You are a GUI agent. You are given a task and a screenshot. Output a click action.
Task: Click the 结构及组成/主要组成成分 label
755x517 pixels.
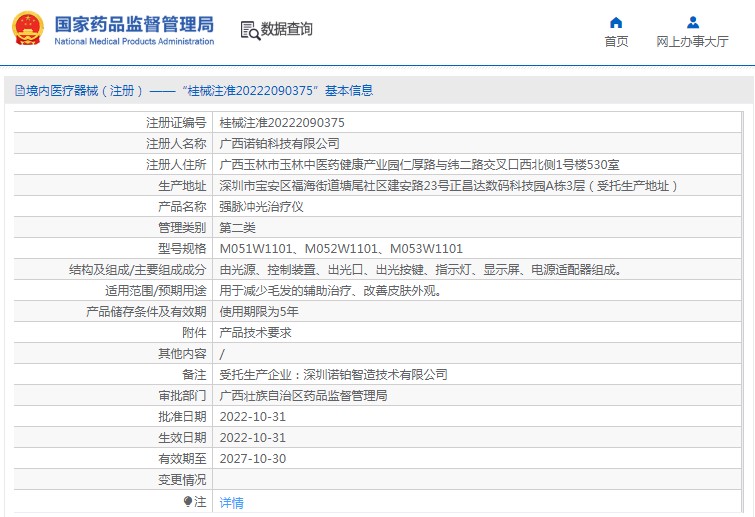[138, 270]
